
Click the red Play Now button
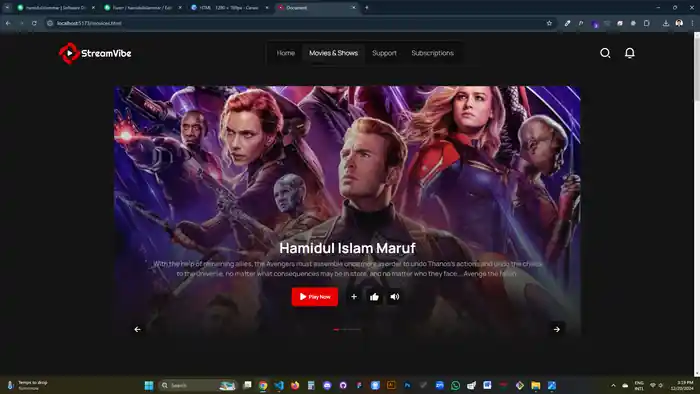(315, 297)
